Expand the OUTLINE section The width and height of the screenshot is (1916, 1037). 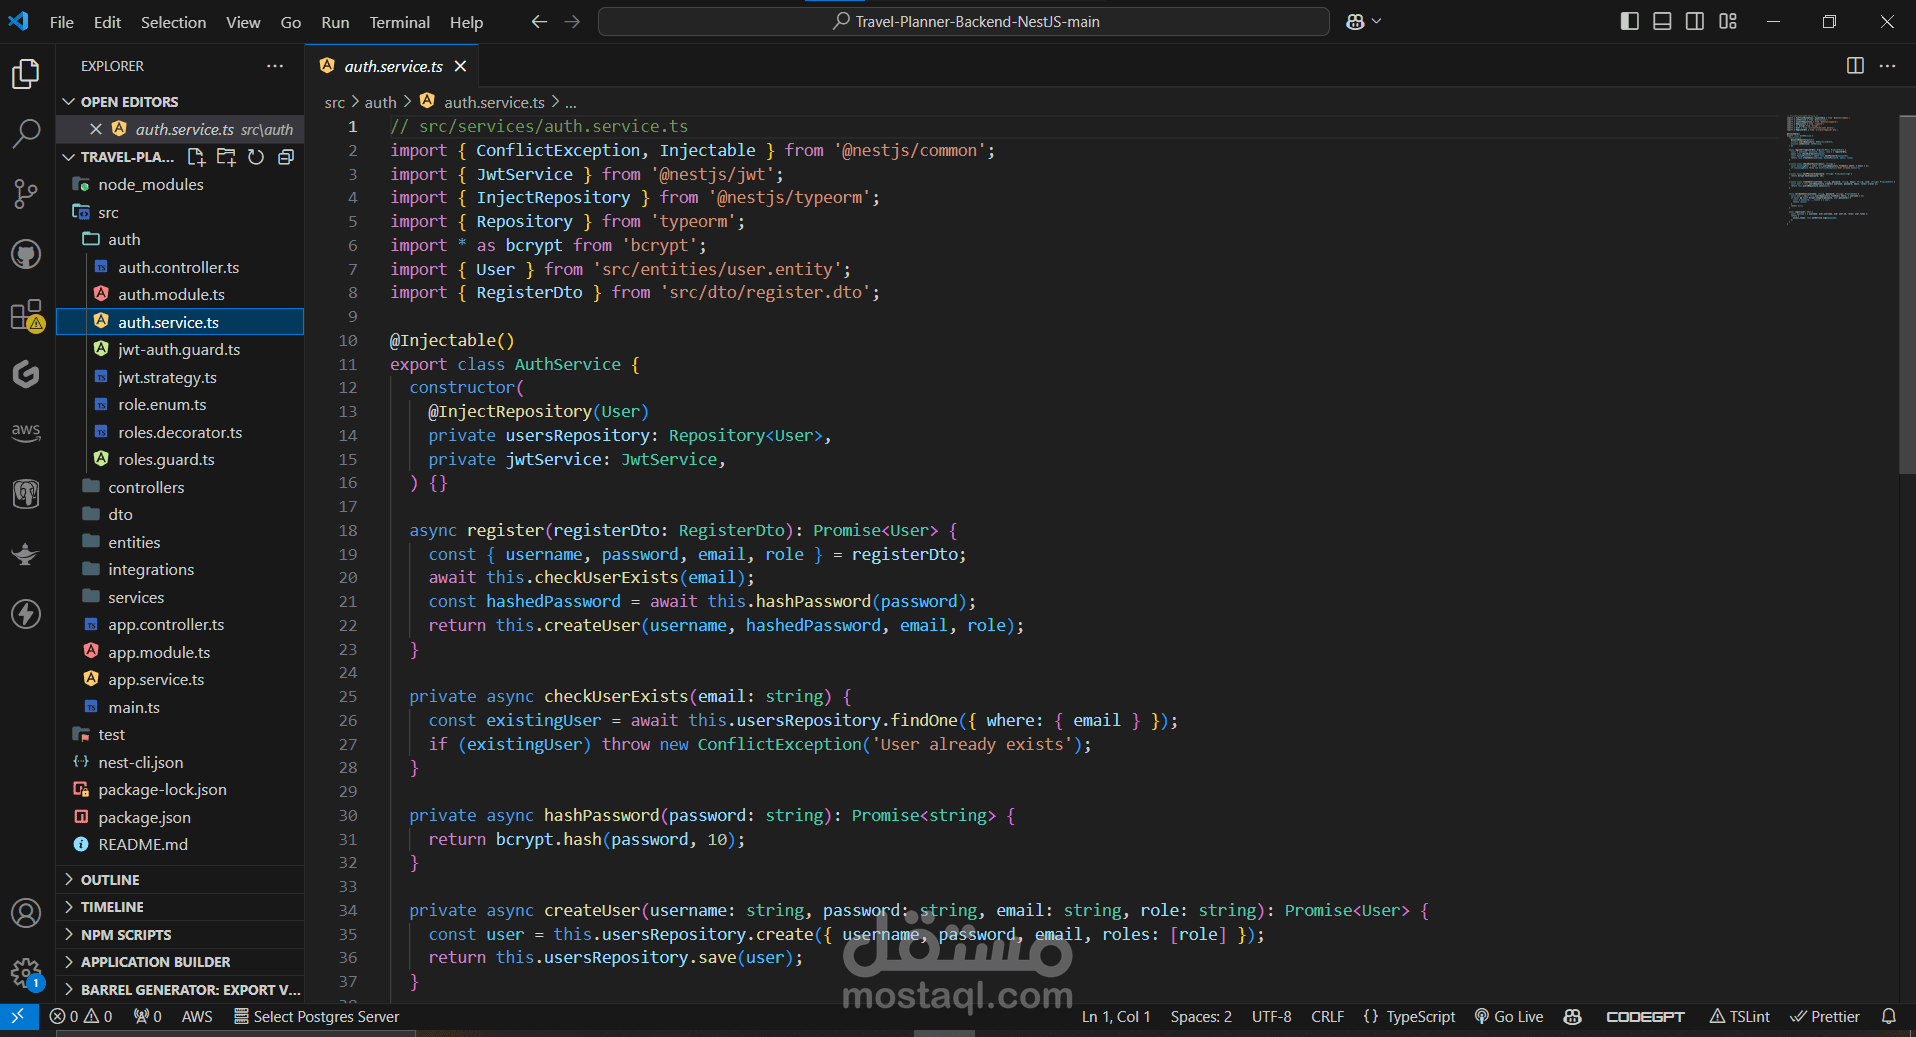tap(110, 880)
